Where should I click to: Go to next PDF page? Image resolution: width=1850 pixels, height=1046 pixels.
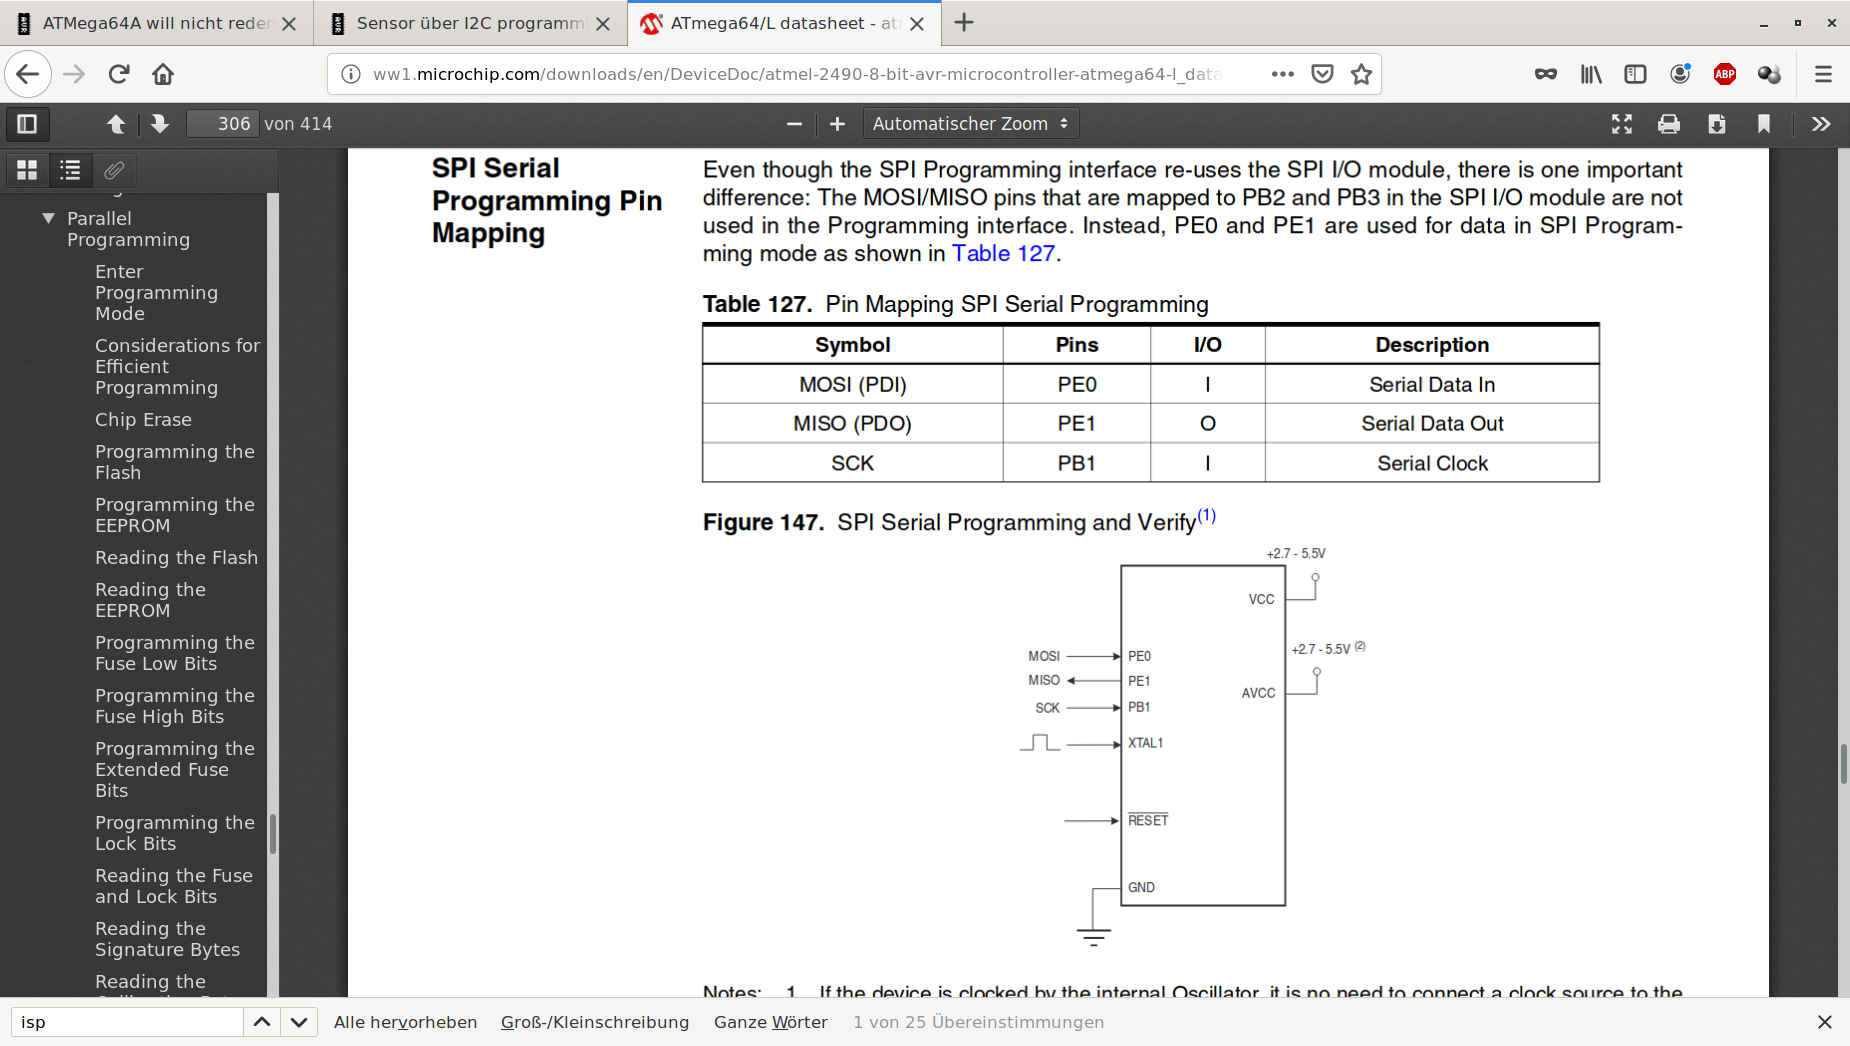click(x=159, y=124)
